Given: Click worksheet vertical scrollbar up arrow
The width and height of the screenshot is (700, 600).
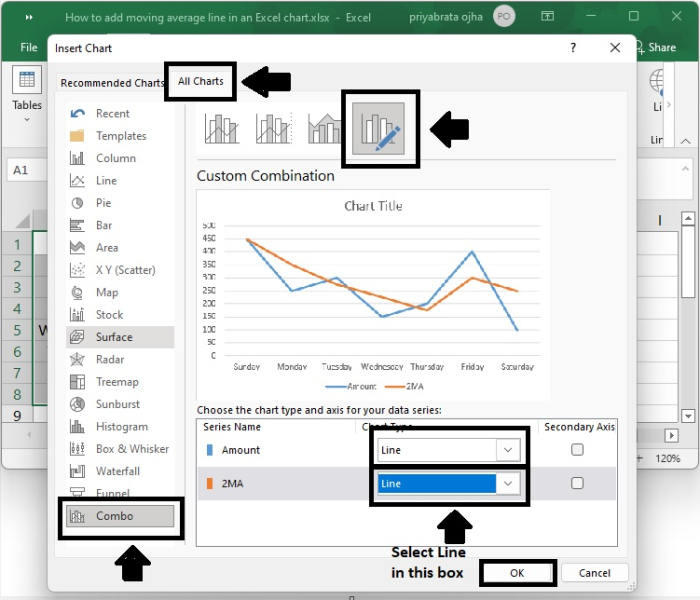Looking at the screenshot, I should [688, 218].
